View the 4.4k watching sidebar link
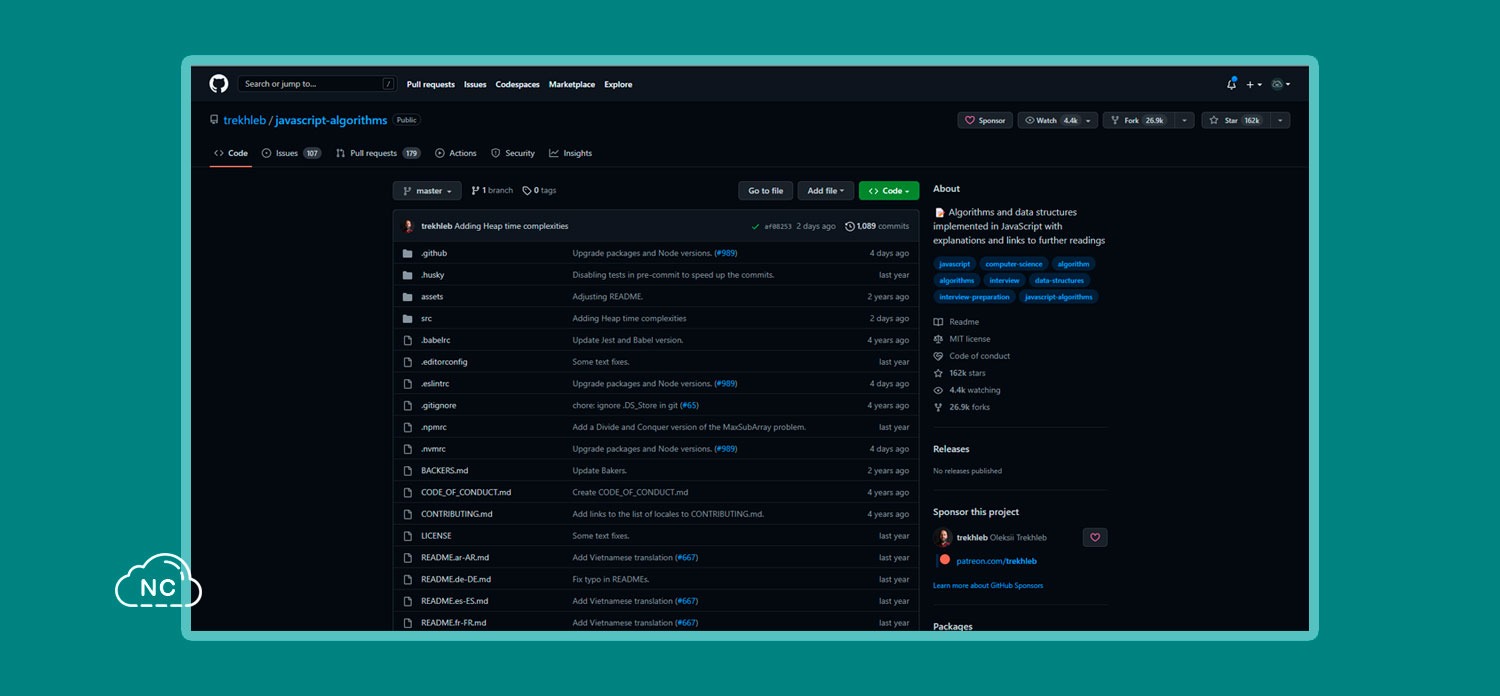 pos(967,390)
